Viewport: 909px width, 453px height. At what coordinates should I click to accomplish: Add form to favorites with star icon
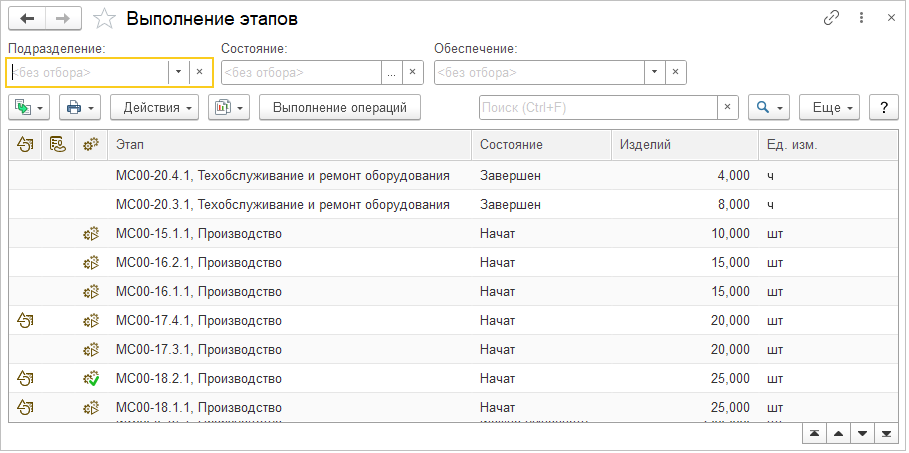[x=103, y=18]
